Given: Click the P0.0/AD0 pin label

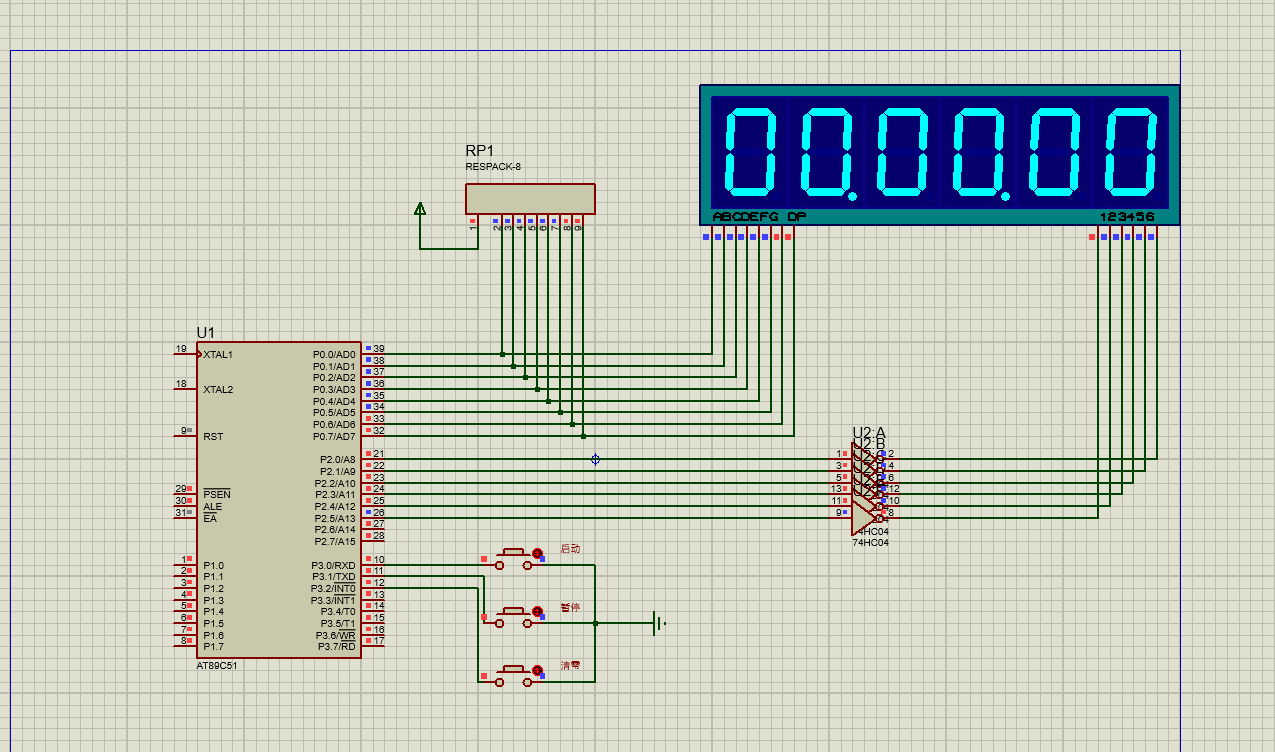Looking at the screenshot, I should coord(334,354).
